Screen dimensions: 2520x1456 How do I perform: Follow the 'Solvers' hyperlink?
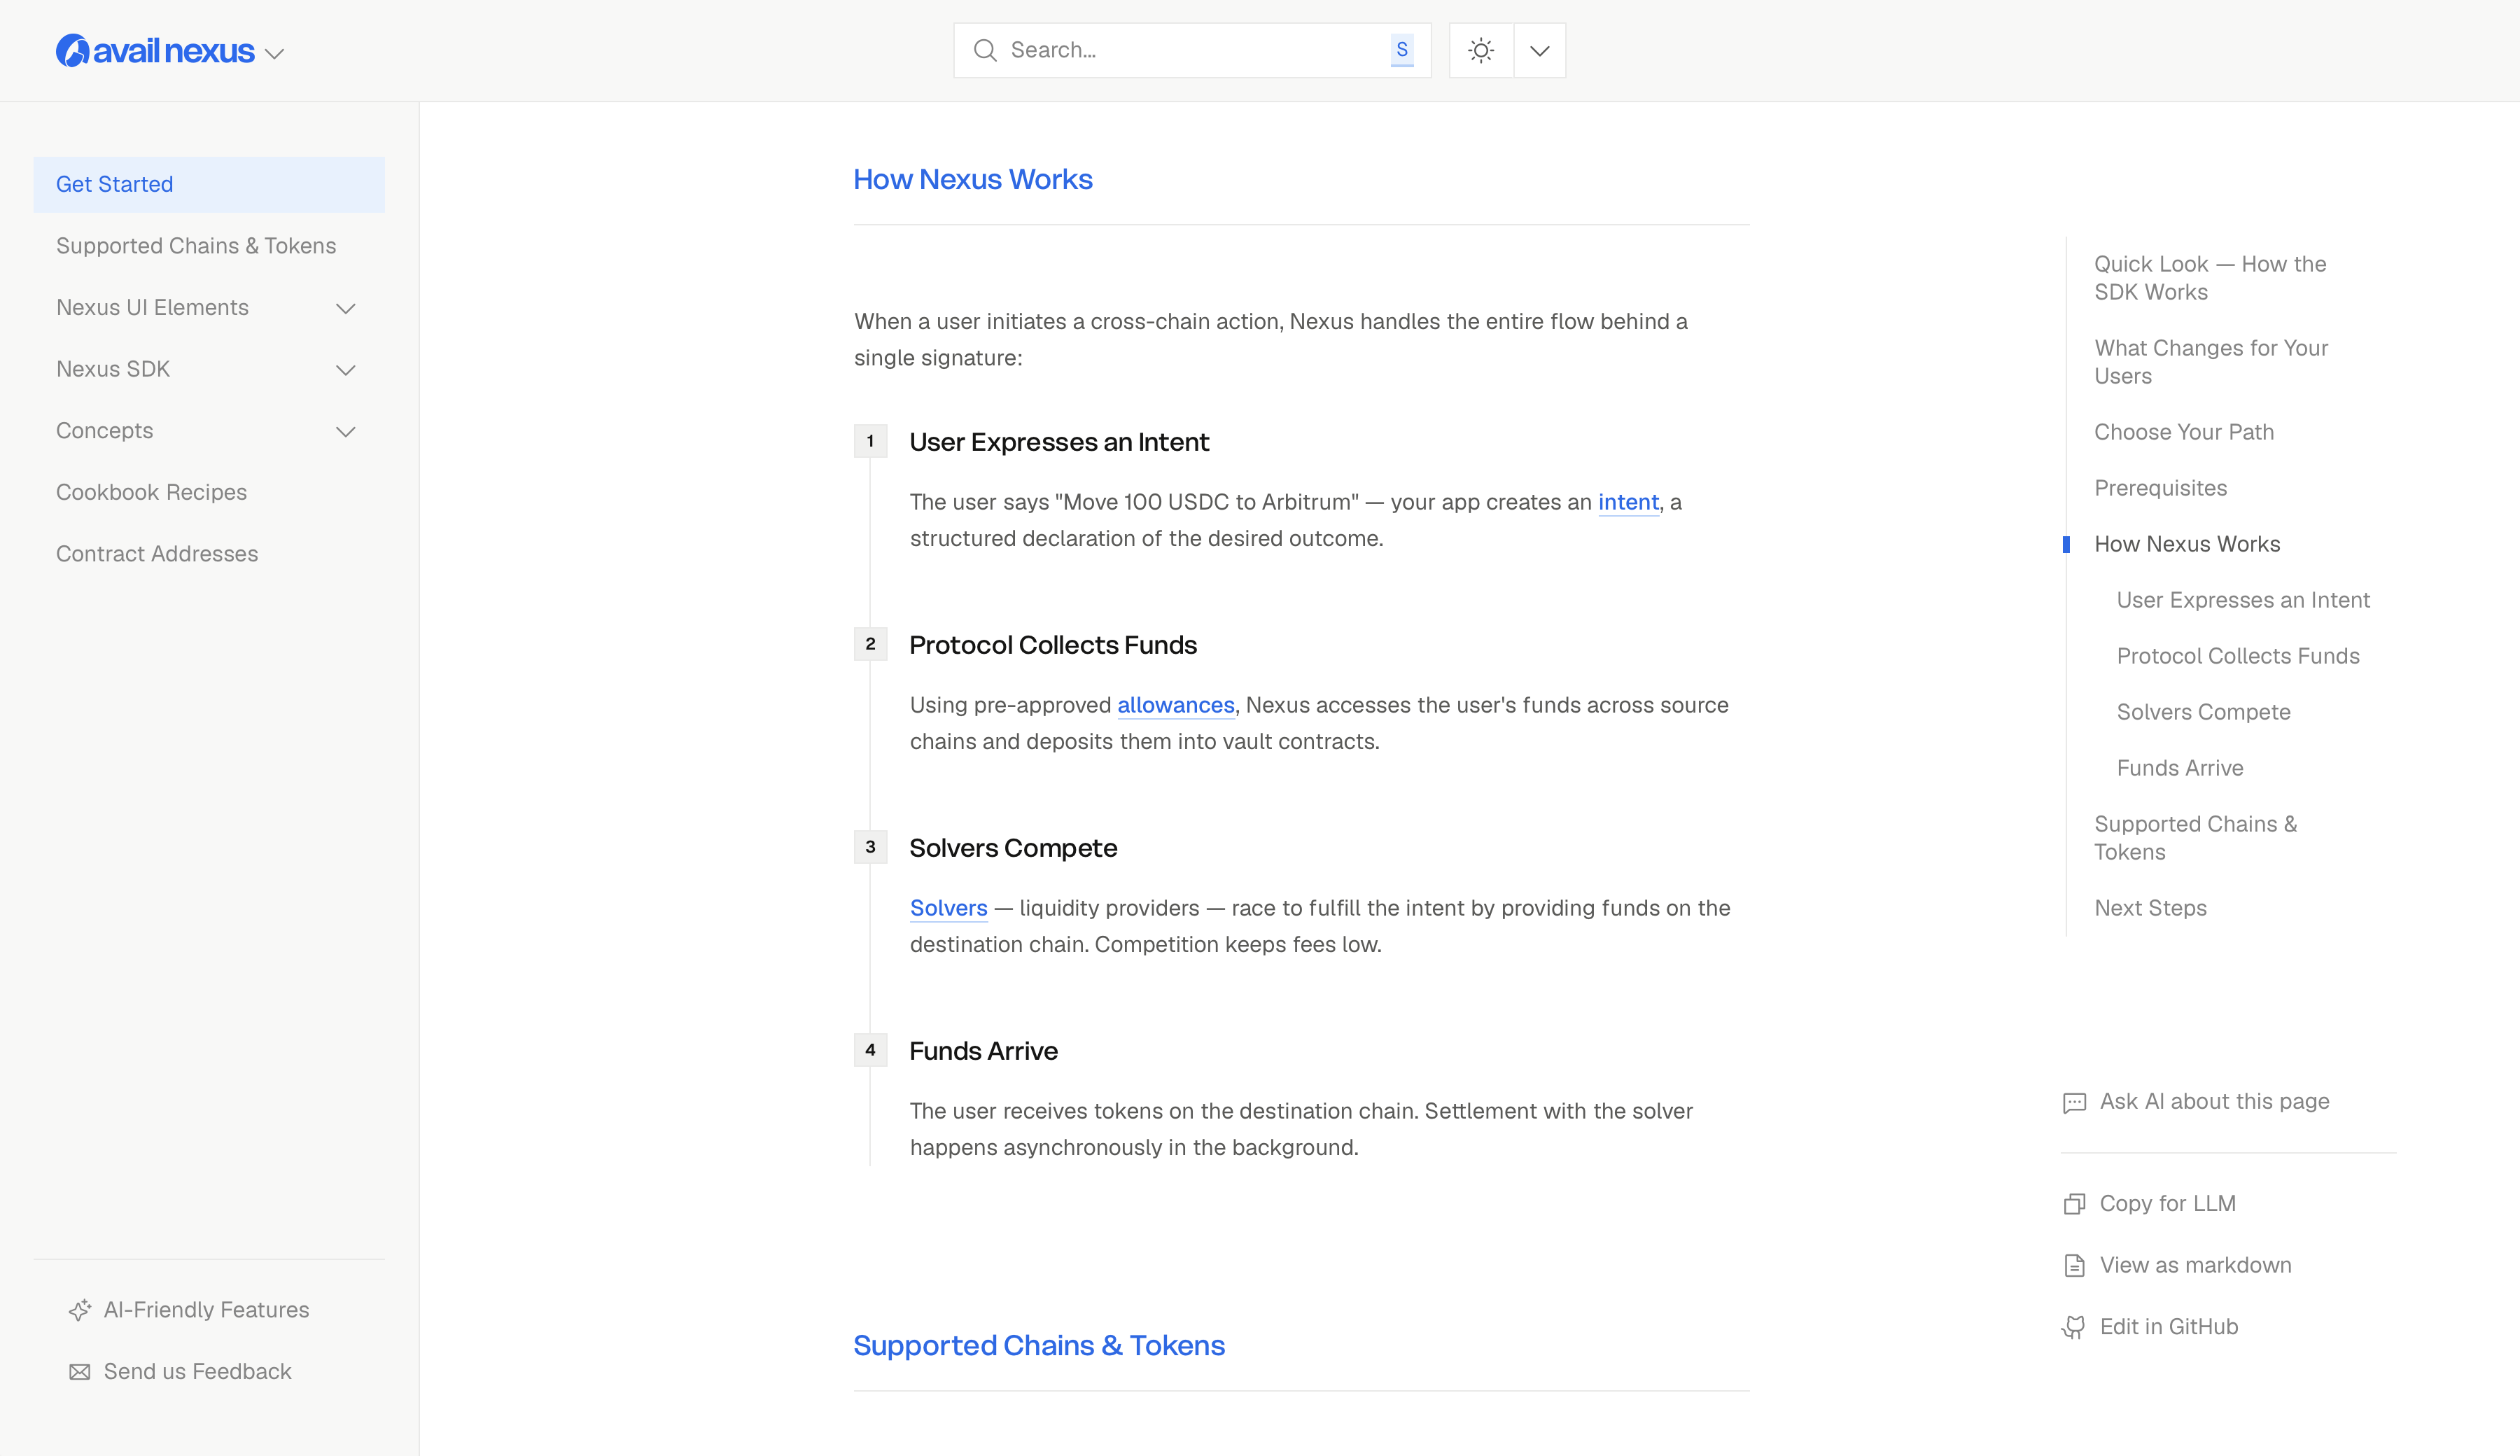[x=949, y=908]
